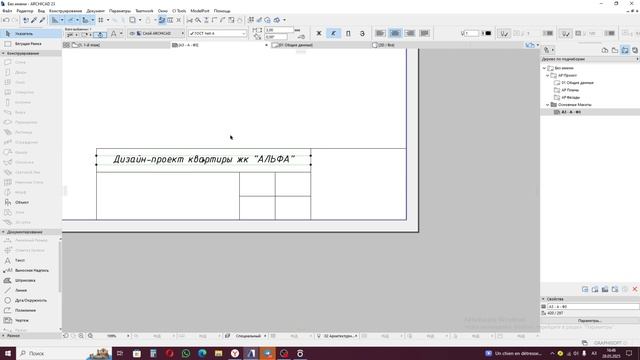
Task: Collapse АР Проект folder in Navigator
Action: coord(548,76)
